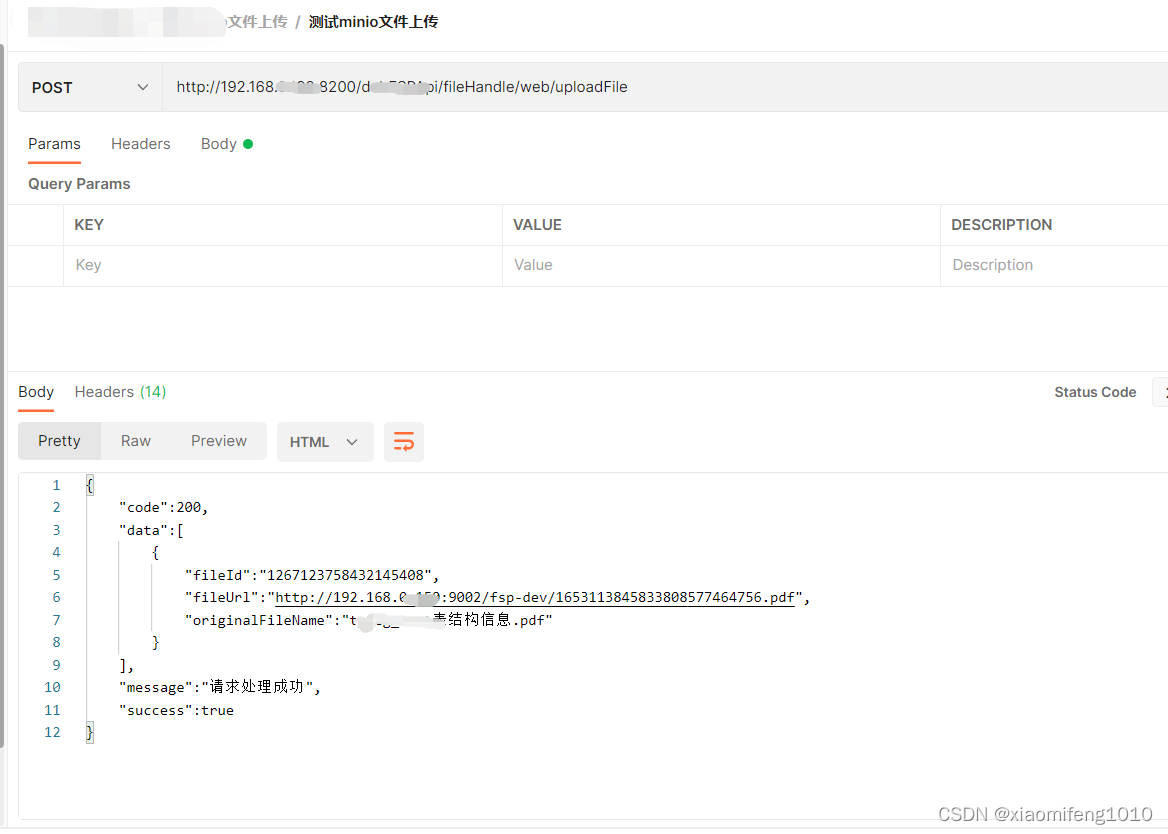Viewport: 1168px width, 834px height.
Task: Collapse the JSON root brace on line 1
Action: pyautogui.click(x=89, y=486)
